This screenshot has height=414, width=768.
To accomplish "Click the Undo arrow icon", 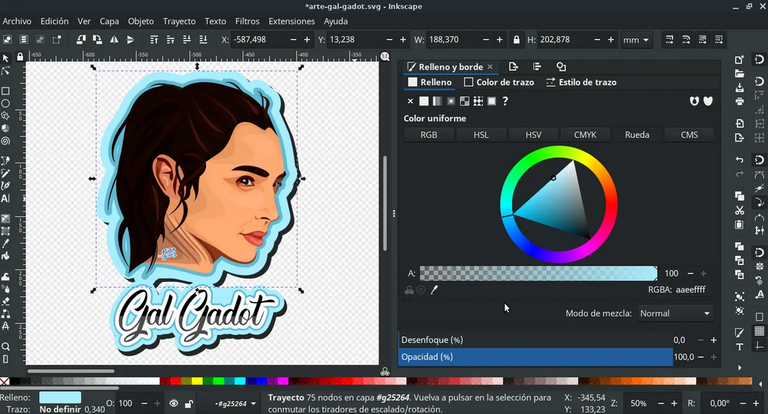I will [x=740, y=160].
